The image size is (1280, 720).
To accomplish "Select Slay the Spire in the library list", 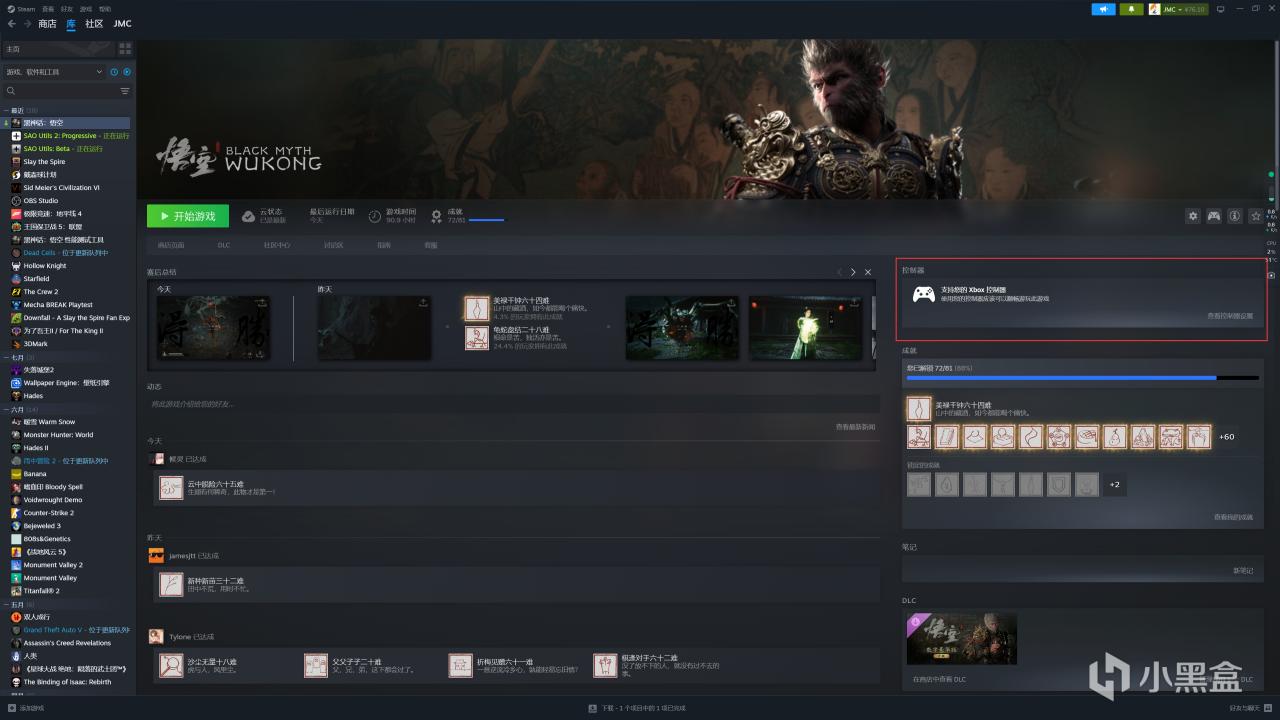I will click(x=44, y=161).
